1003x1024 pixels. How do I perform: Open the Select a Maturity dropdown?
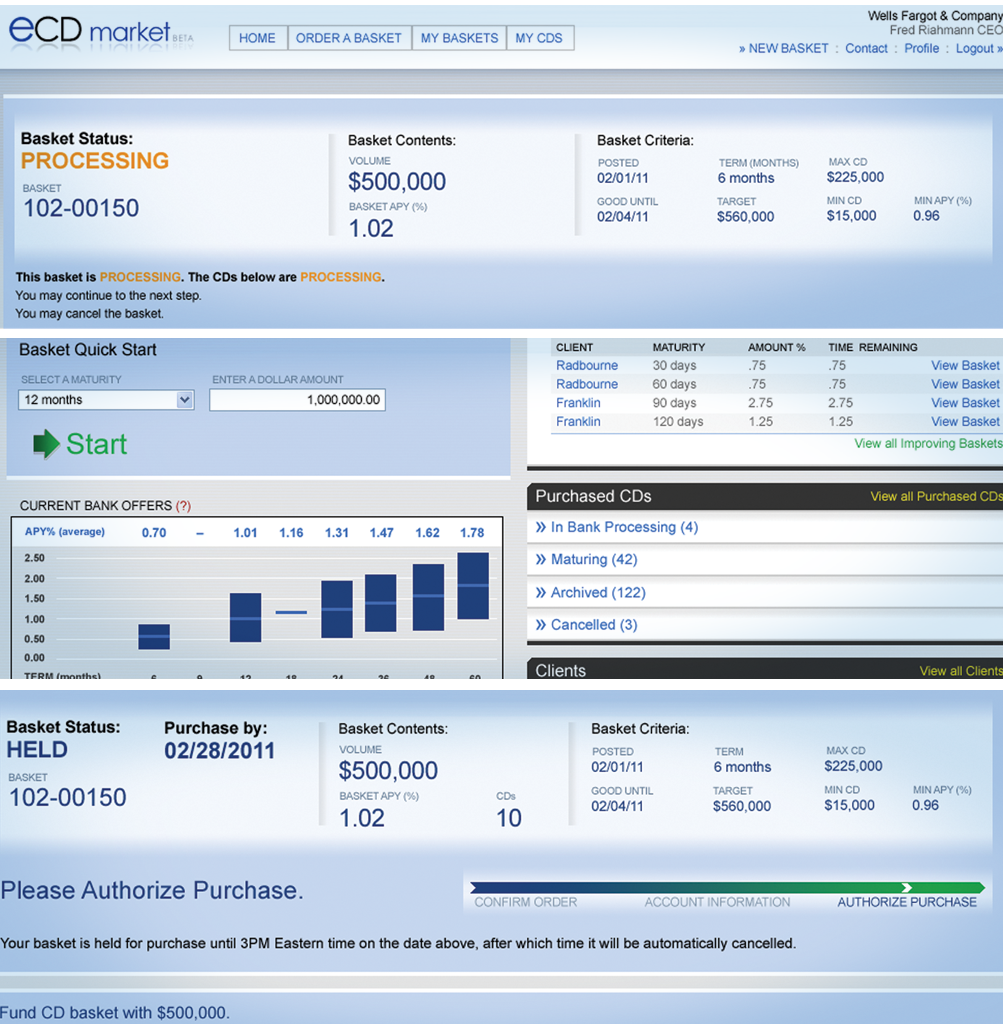click(x=106, y=400)
